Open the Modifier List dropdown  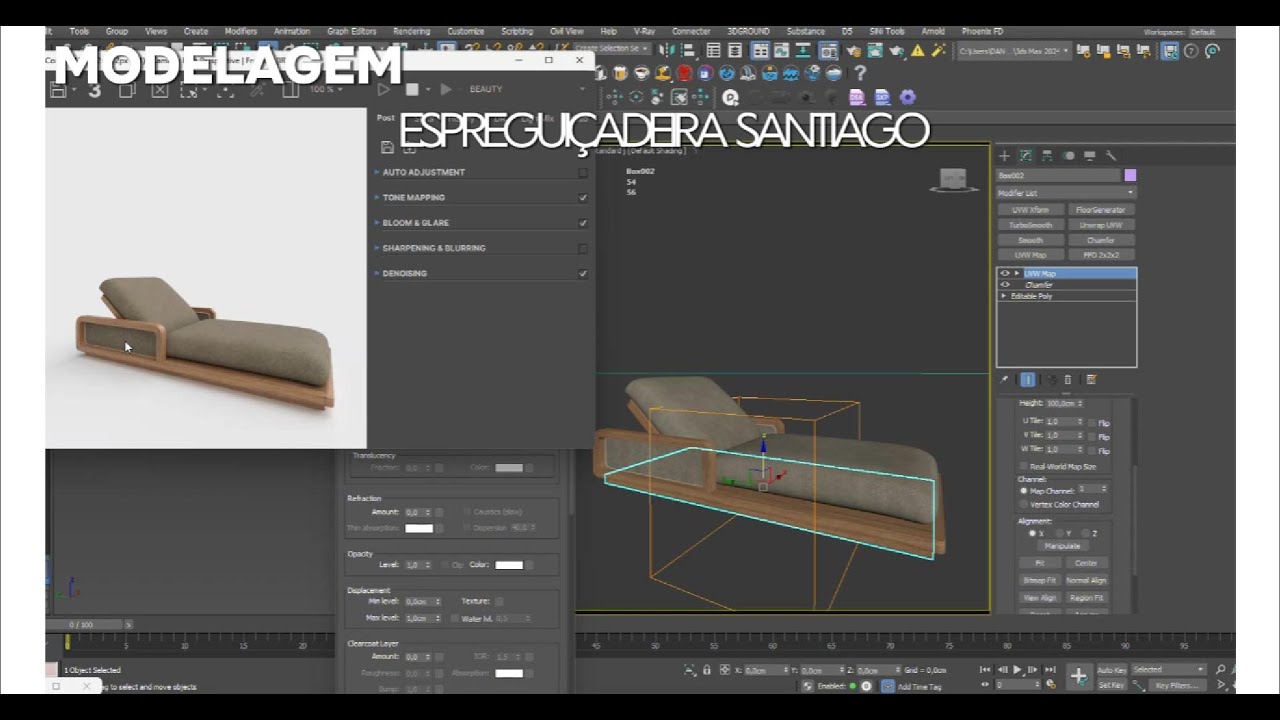[x=1066, y=193]
